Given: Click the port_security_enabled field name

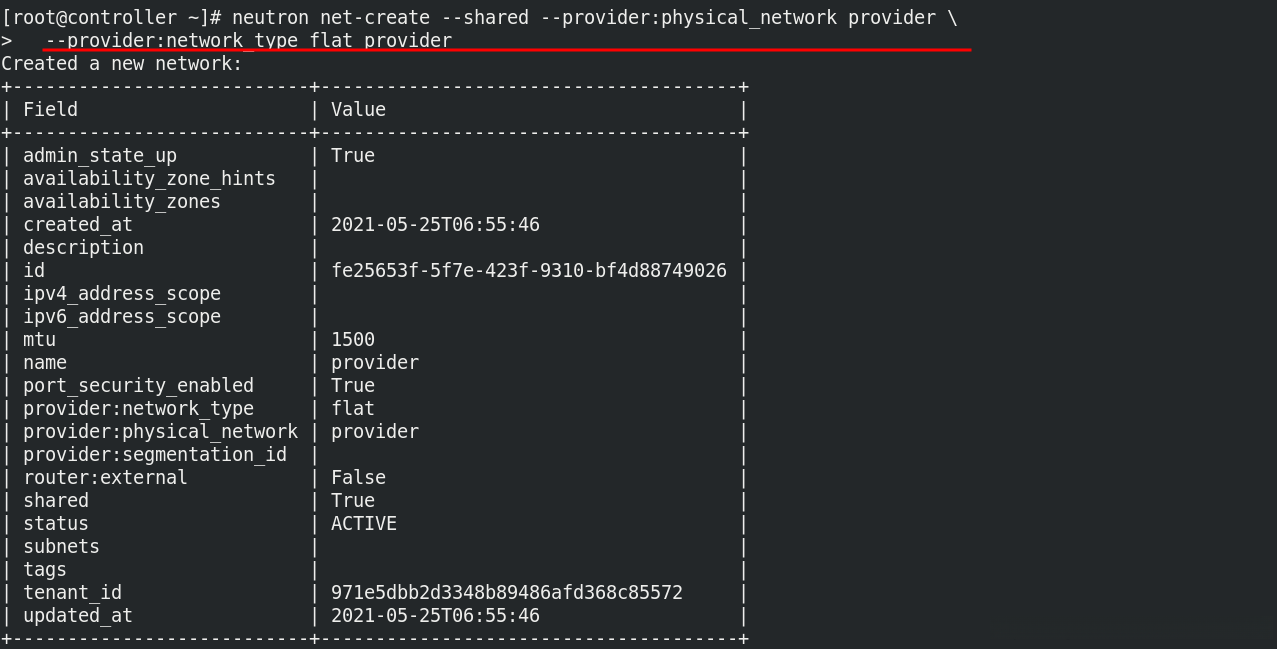Looking at the screenshot, I should coord(138,386).
